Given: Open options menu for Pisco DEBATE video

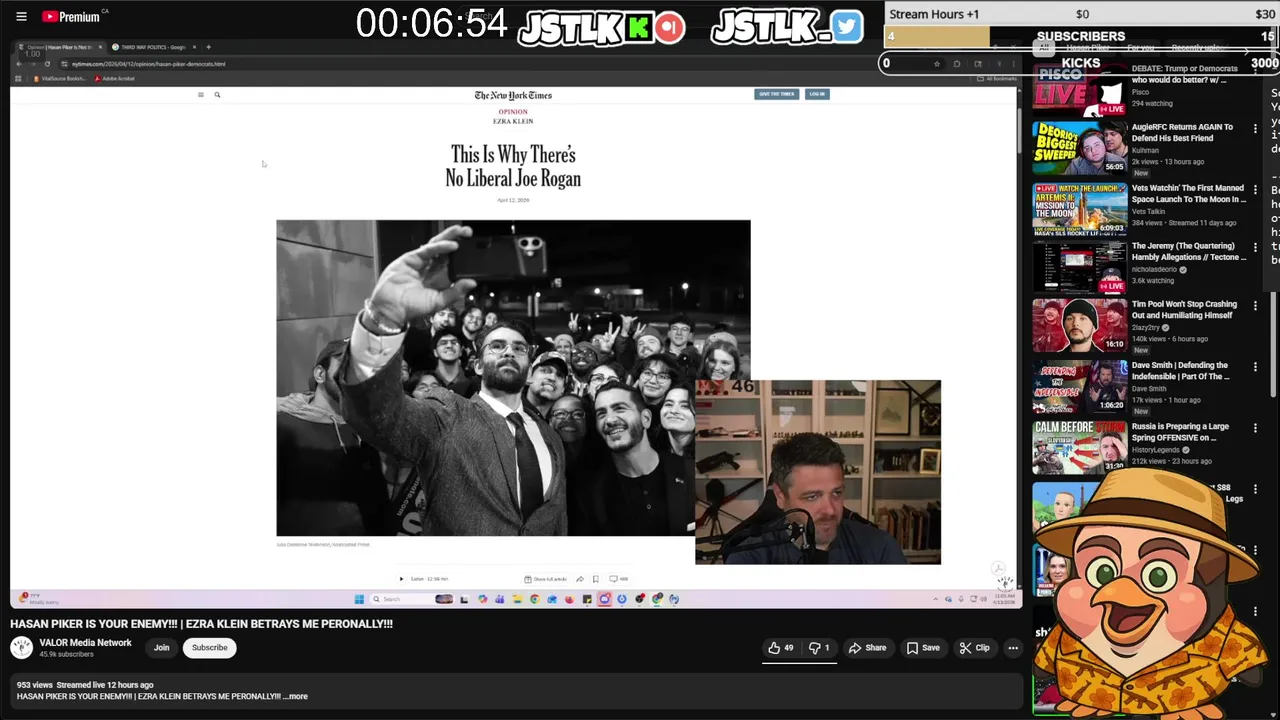Looking at the screenshot, I should 1255,72.
